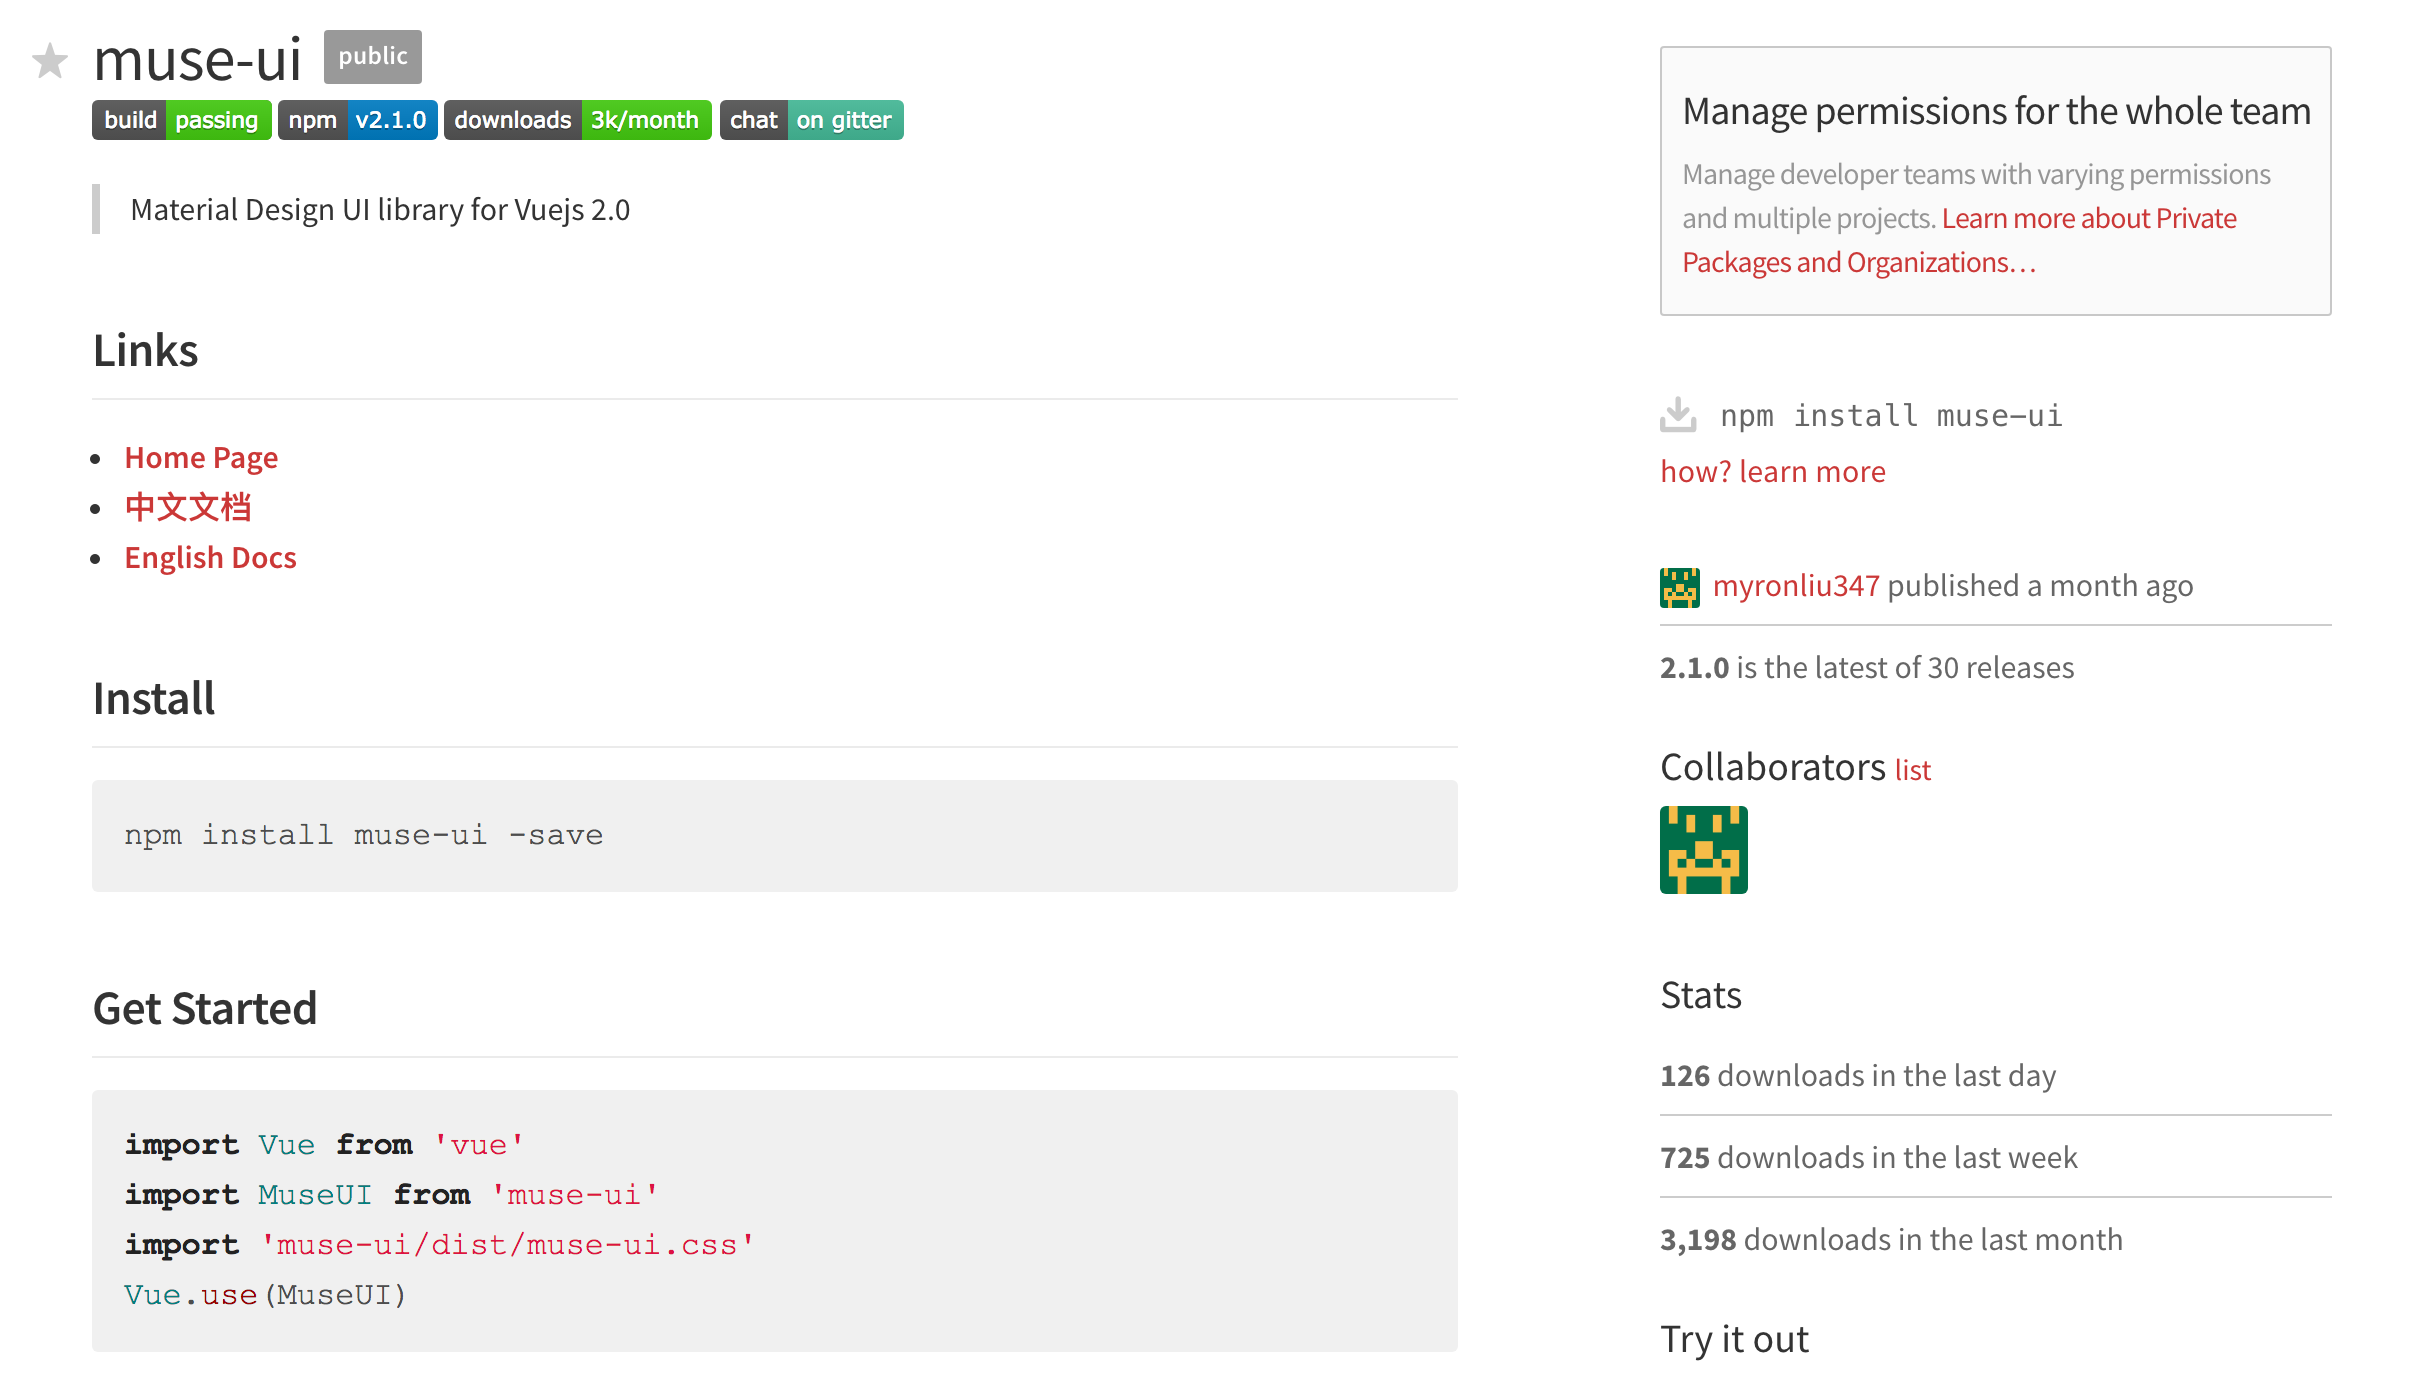Click 3,198 downloads in the last month
The width and height of the screenshot is (2420, 1378).
pyautogui.click(x=1891, y=1239)
